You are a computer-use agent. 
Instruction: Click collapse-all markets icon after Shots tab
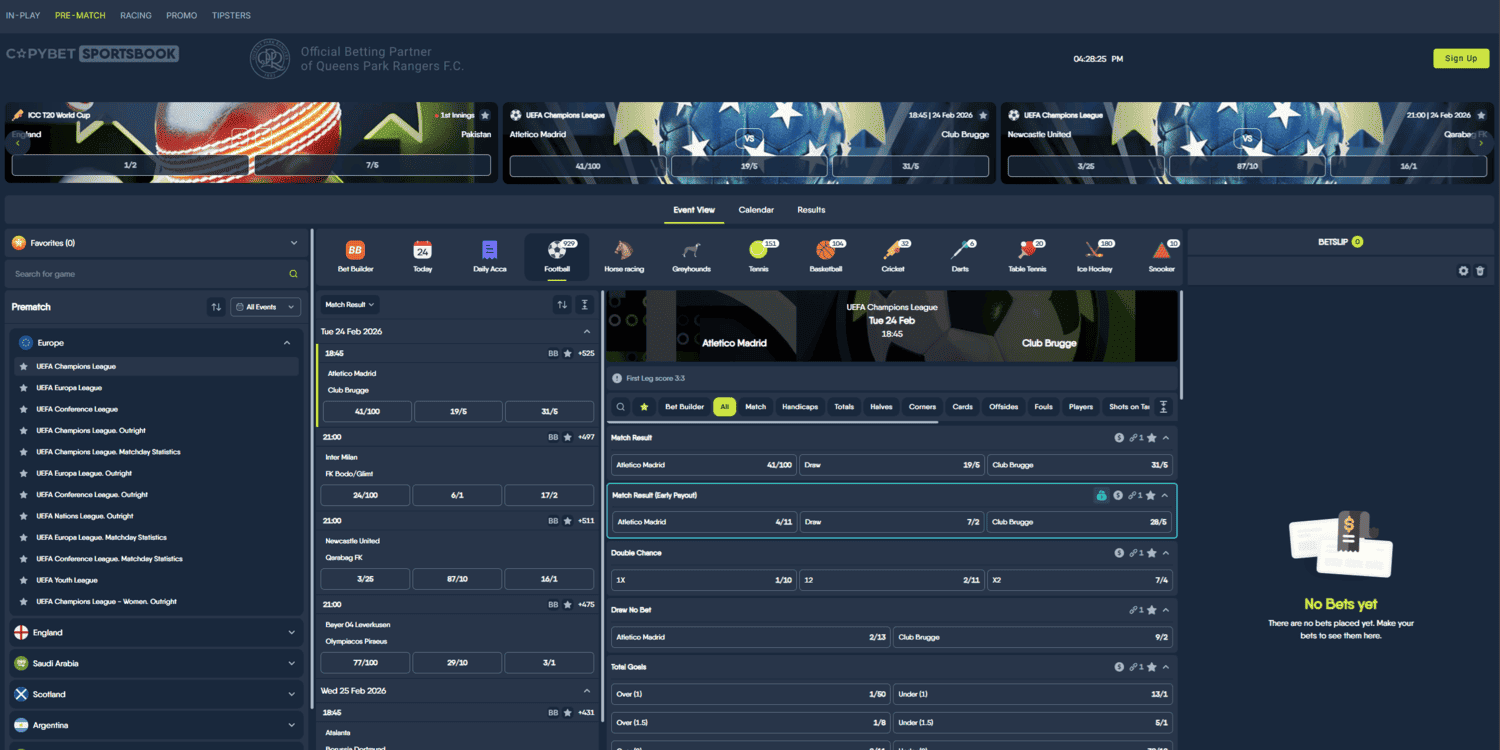tap(1163, 407)
